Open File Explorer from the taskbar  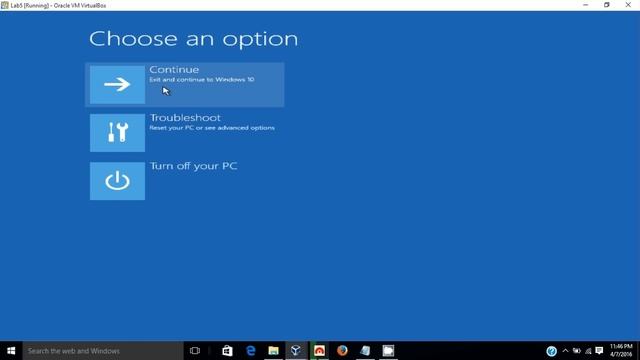(273, 351)
